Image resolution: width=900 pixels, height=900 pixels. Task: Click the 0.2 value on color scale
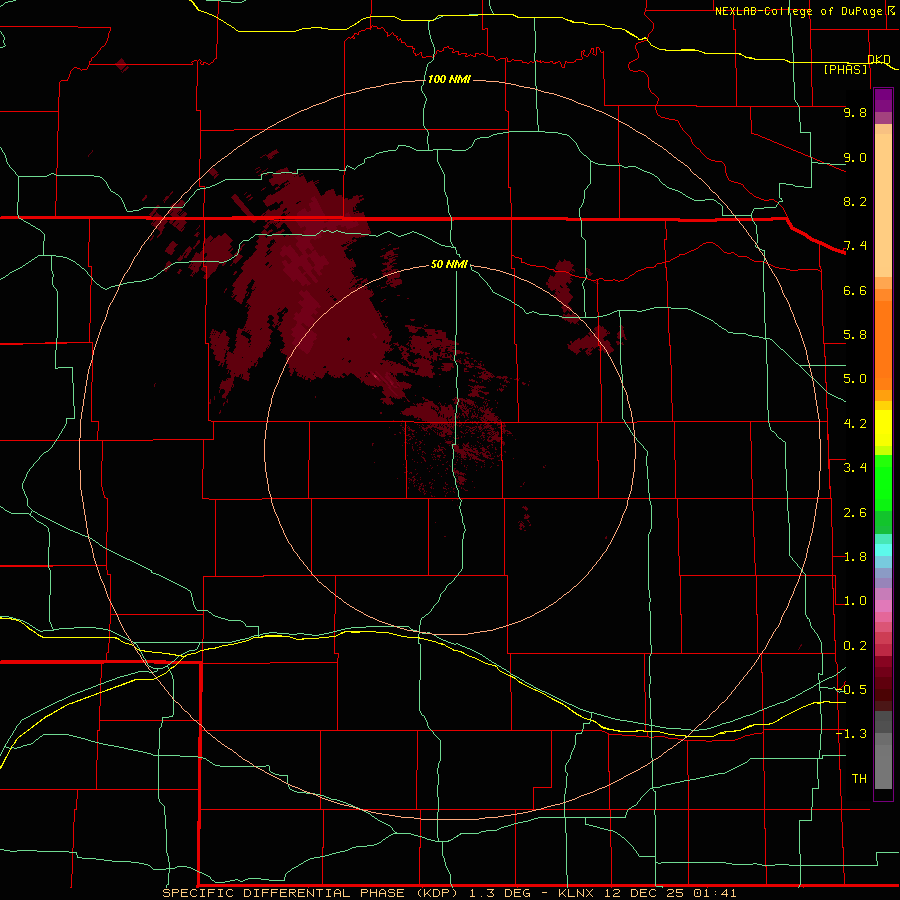[x=855, y=646]
